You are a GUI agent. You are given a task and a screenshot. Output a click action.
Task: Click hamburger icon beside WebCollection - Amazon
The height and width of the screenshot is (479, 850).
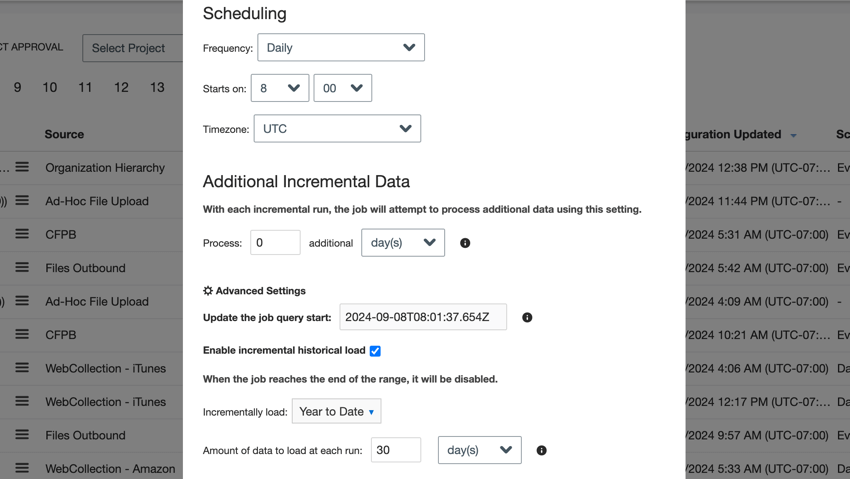click(22, 468)
